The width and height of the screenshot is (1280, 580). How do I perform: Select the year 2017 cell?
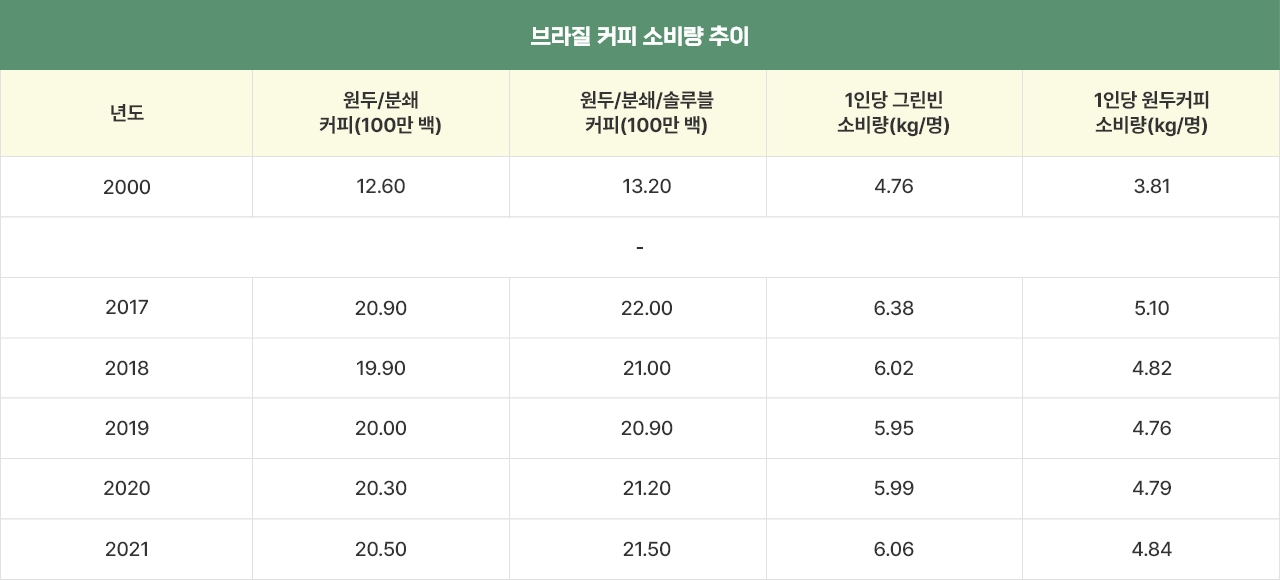(127, 308)
